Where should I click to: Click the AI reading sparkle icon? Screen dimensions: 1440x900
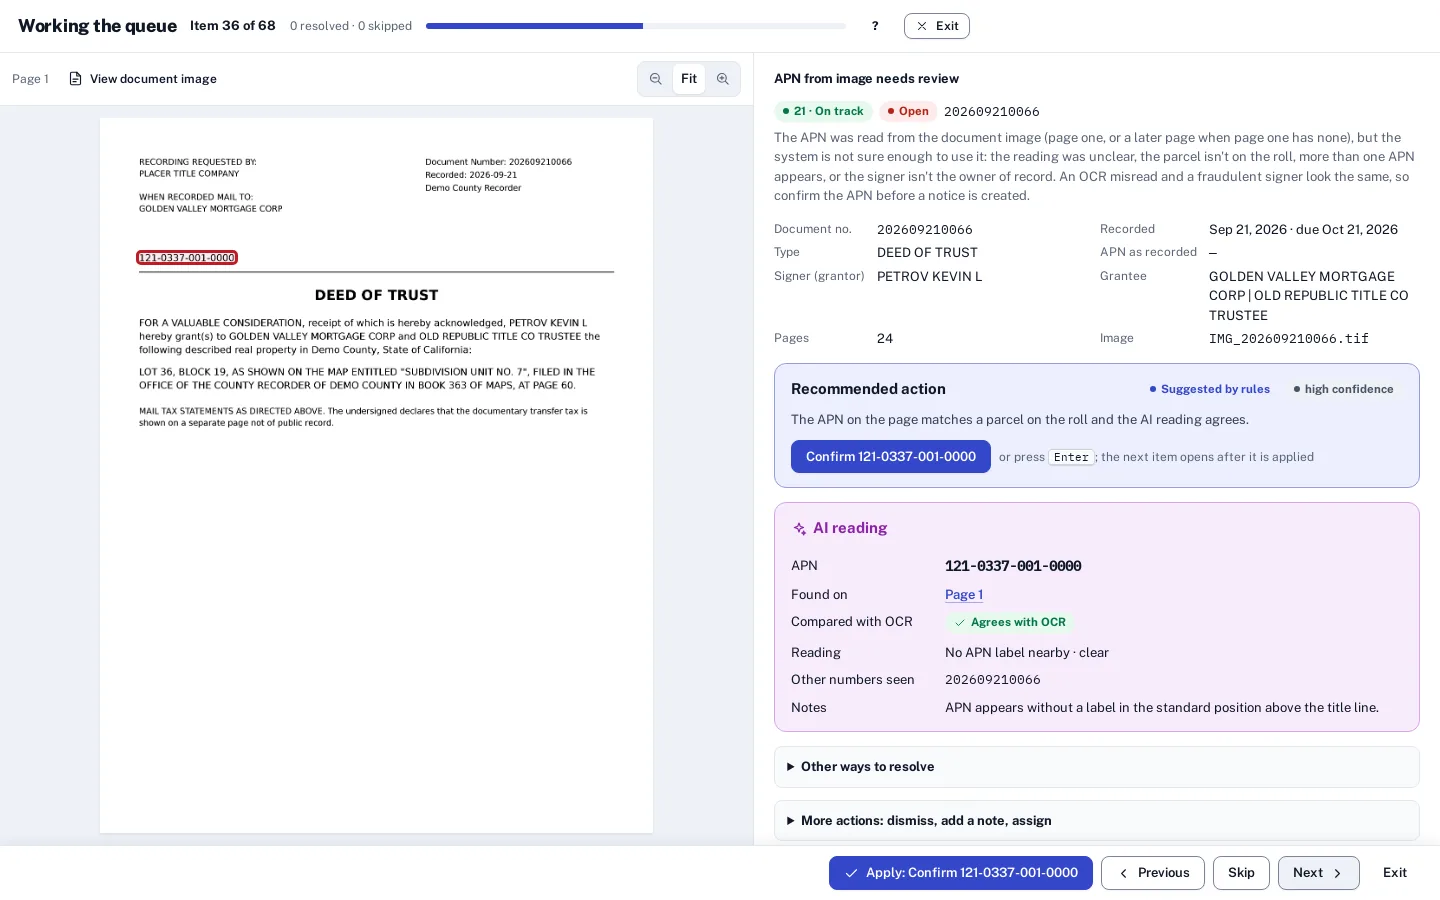(x=800, y=529)
